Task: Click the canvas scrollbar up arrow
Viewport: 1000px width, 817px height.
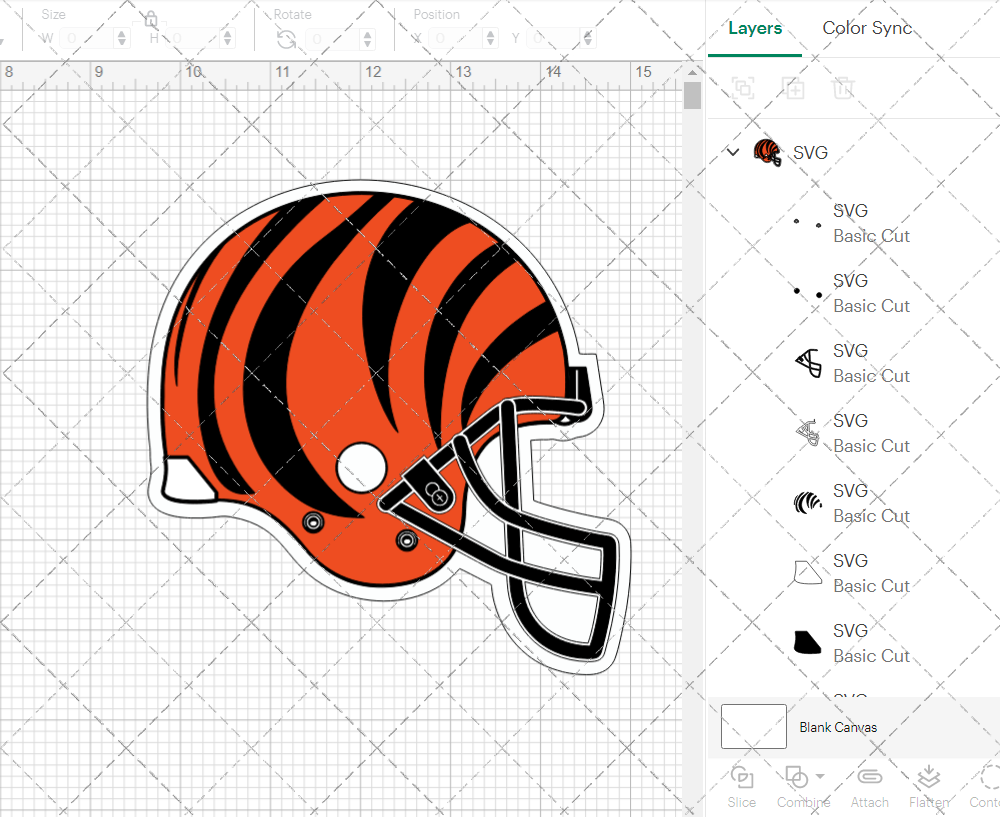Action: point(692,72)
